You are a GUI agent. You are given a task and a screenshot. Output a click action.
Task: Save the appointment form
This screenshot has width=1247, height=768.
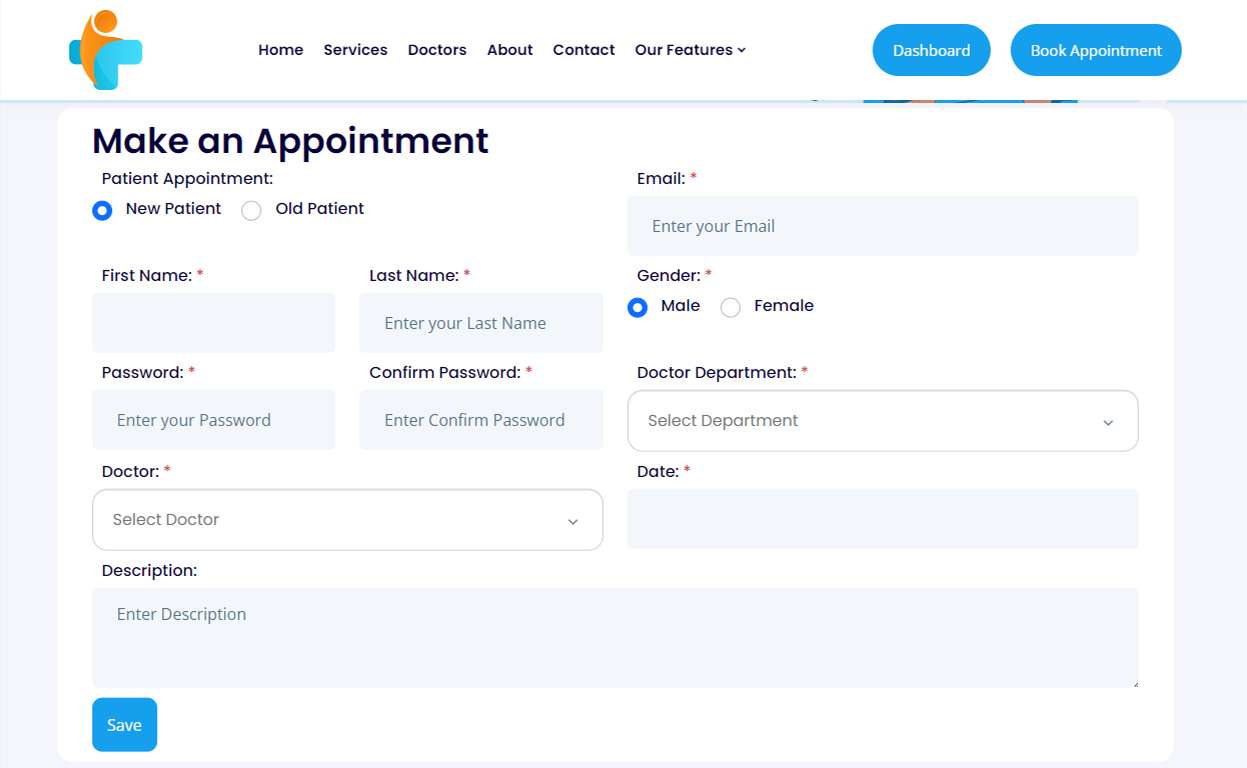click(x=124, y=724)
